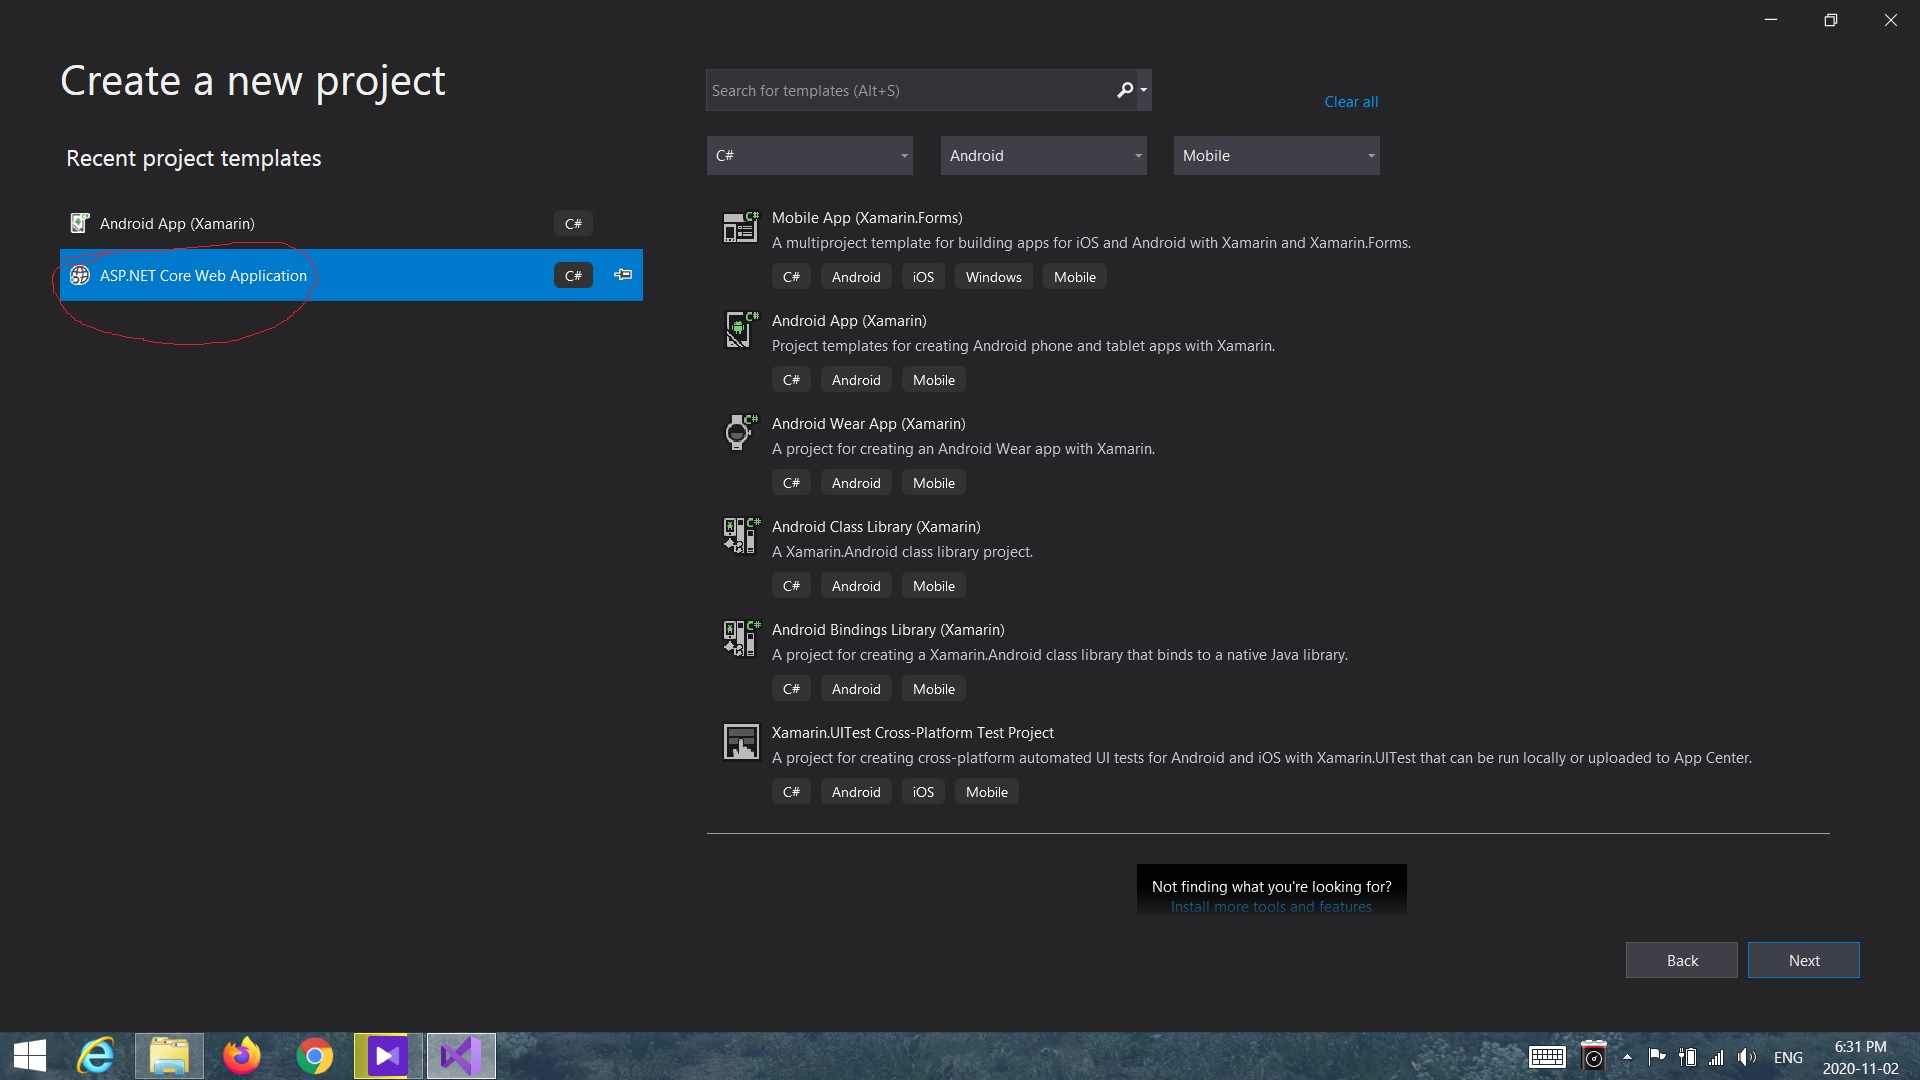Show hidden system tray icons
The height and width of the screenshot is (1080, 1920).
pos(1627,1057)
